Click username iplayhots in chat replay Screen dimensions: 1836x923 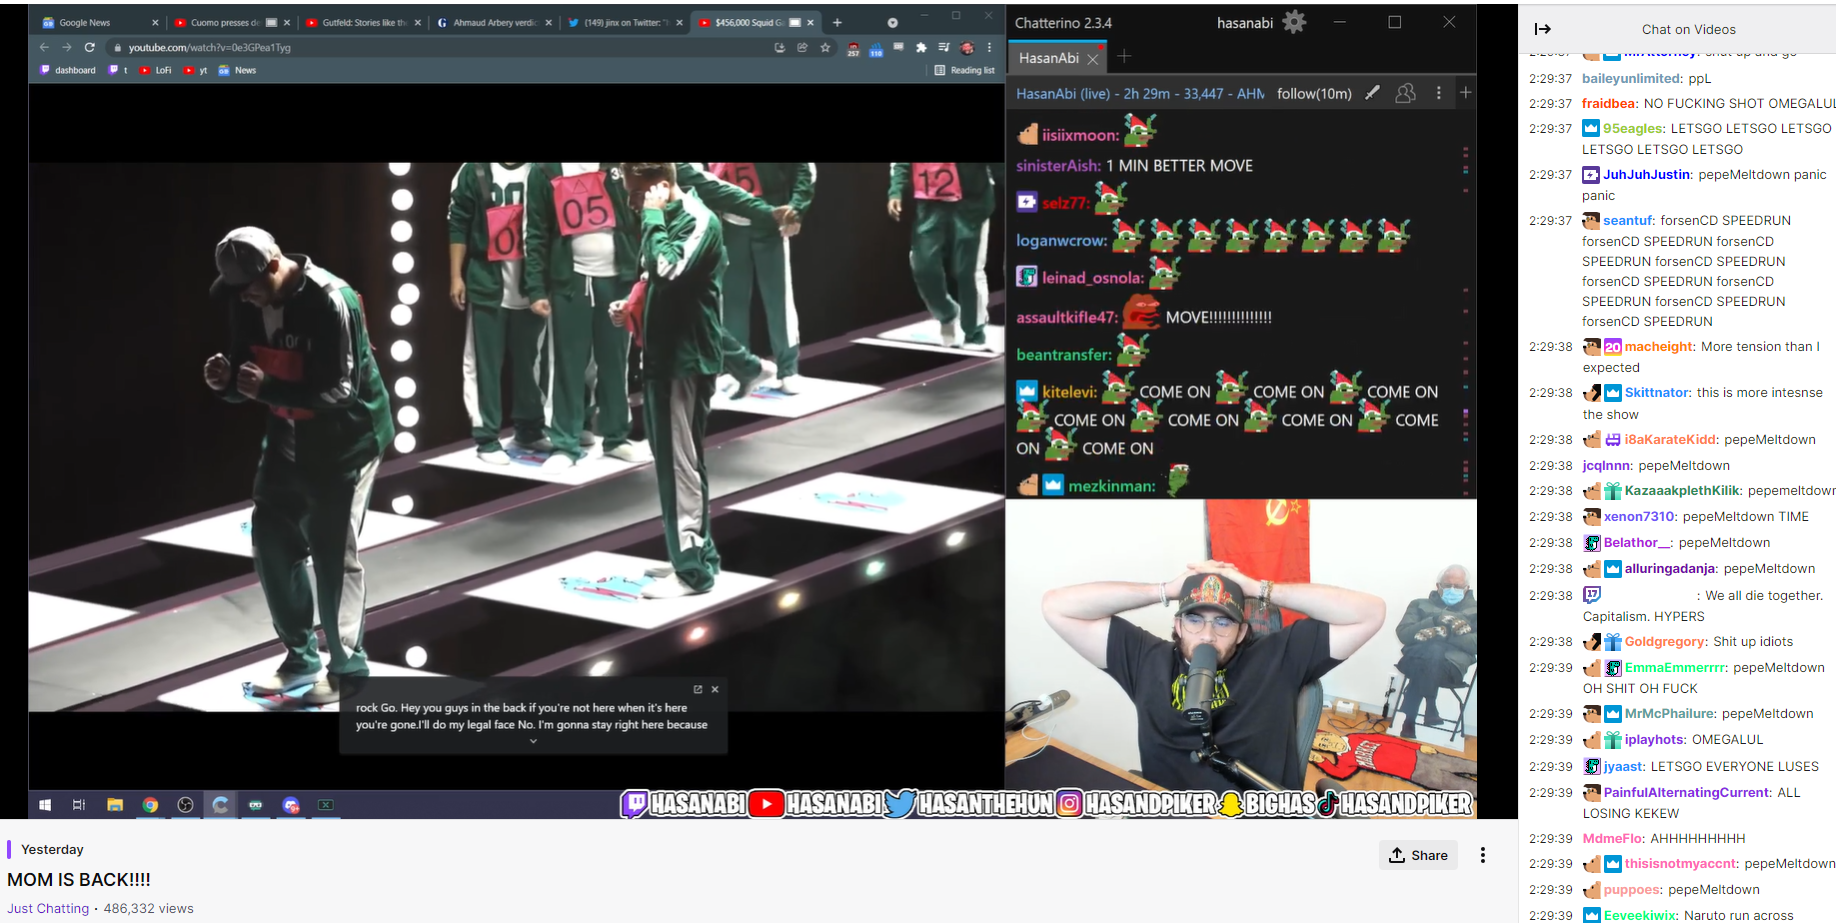[x=1654, y=740]
